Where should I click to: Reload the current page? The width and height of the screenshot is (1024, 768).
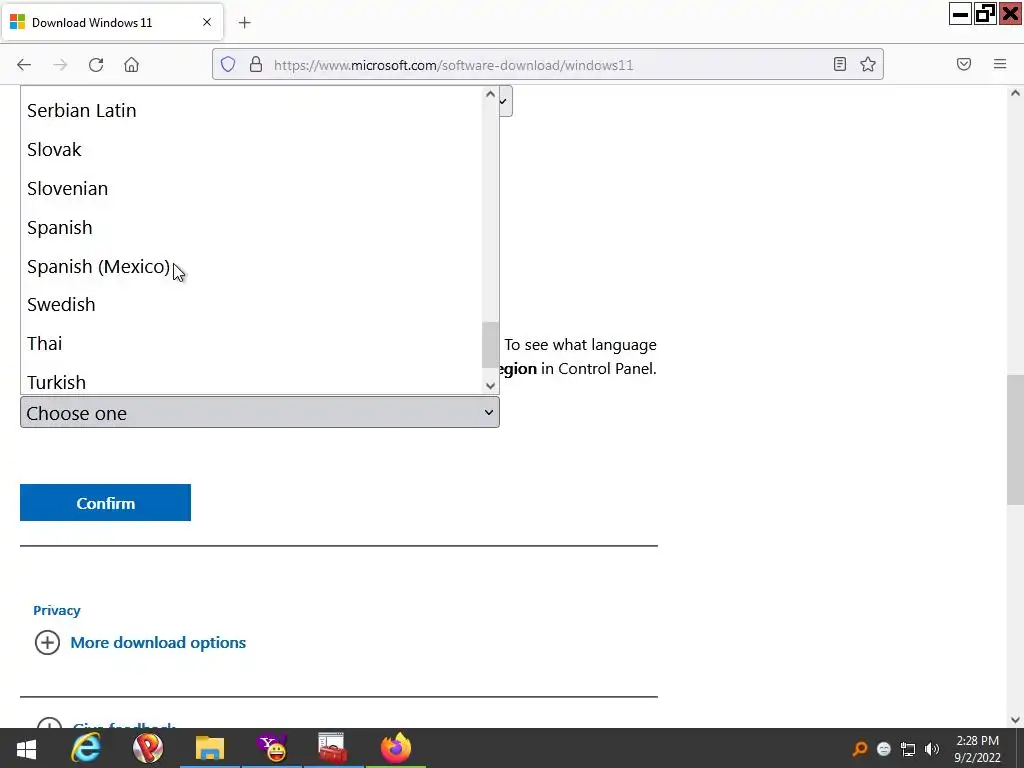pos(96,65)
